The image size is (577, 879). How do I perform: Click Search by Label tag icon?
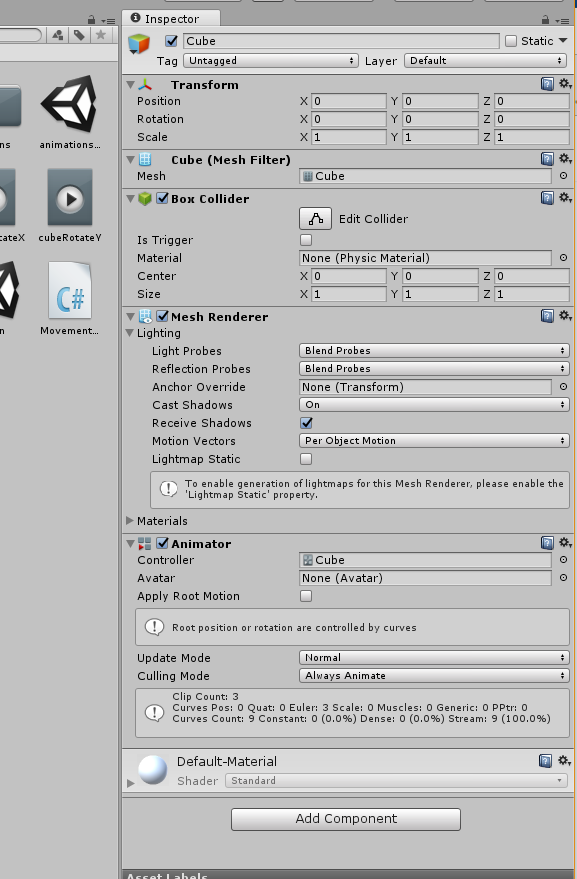tap(79, 35)
